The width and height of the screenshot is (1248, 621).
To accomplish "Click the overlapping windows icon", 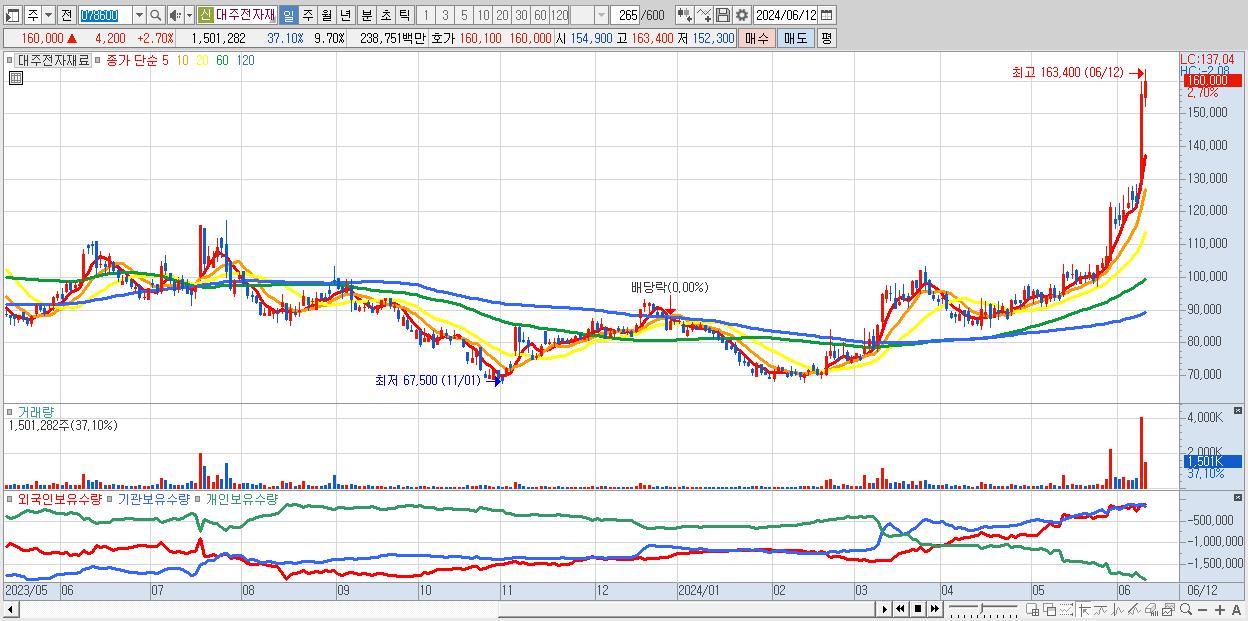I will (x=1050, y=610).
